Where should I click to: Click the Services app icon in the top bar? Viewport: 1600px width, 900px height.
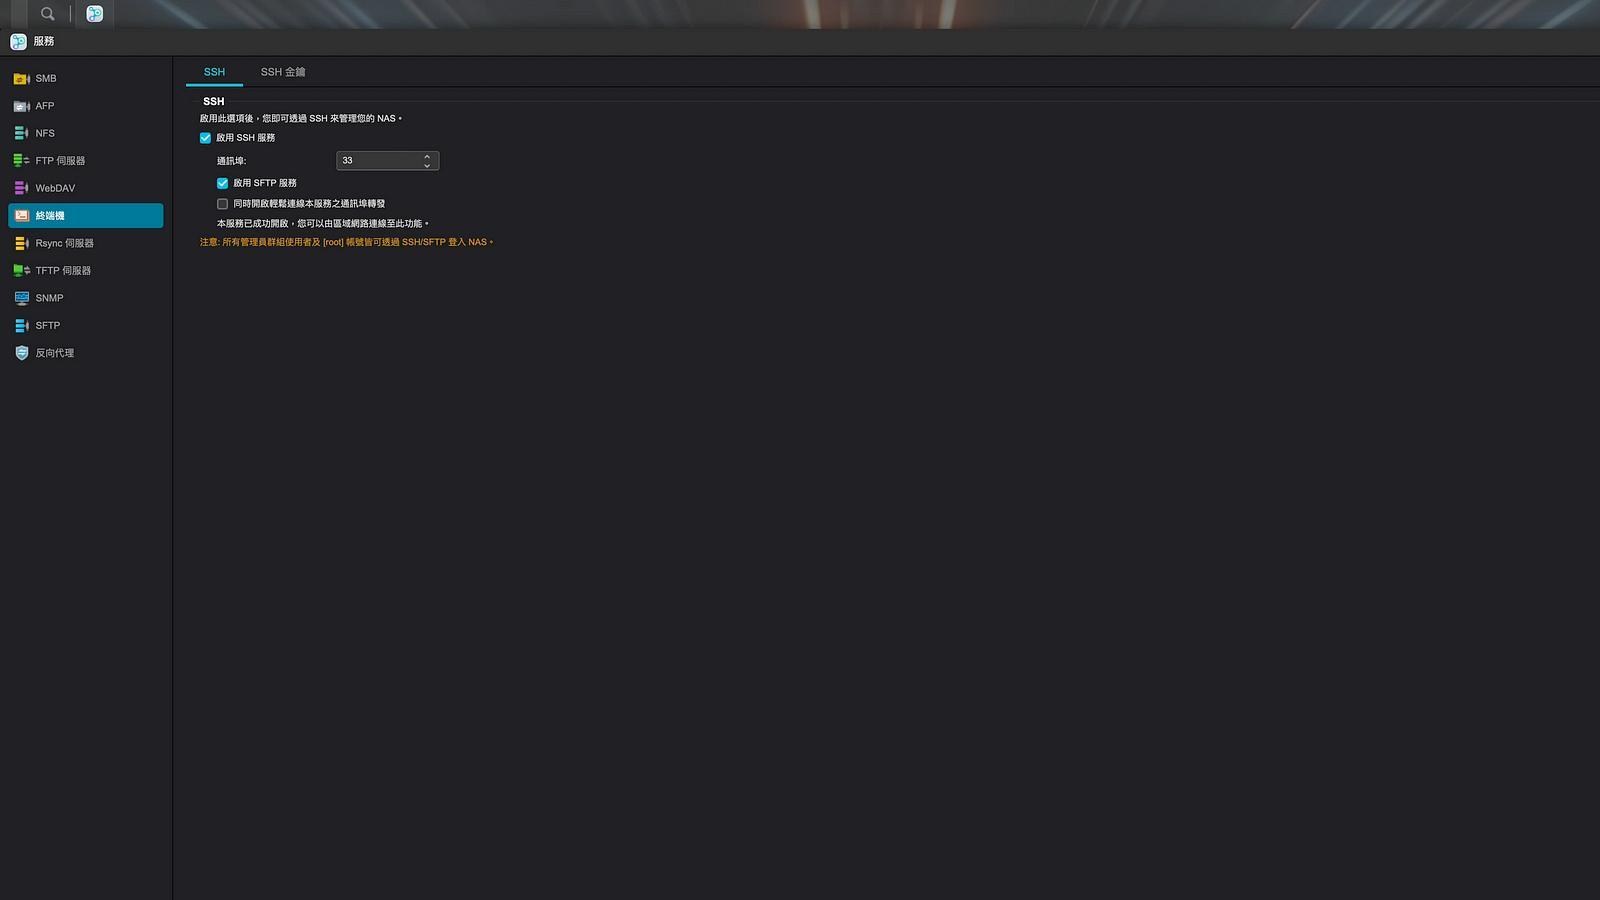pos(94,14)
